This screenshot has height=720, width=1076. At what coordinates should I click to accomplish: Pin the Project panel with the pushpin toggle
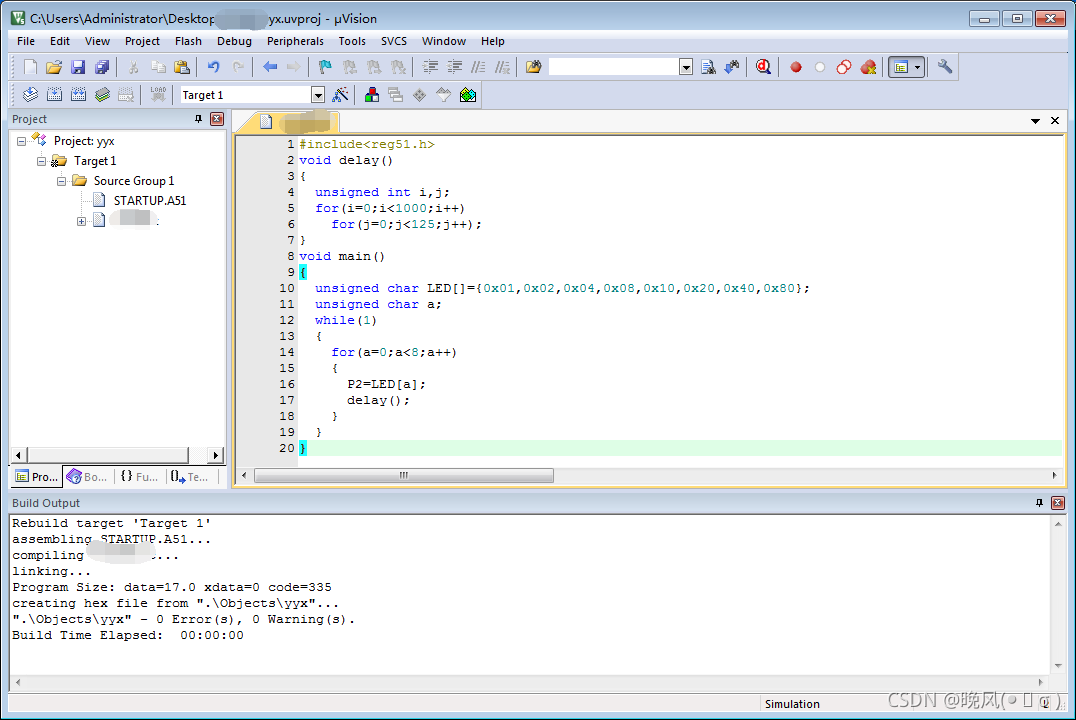pos(198,119)
